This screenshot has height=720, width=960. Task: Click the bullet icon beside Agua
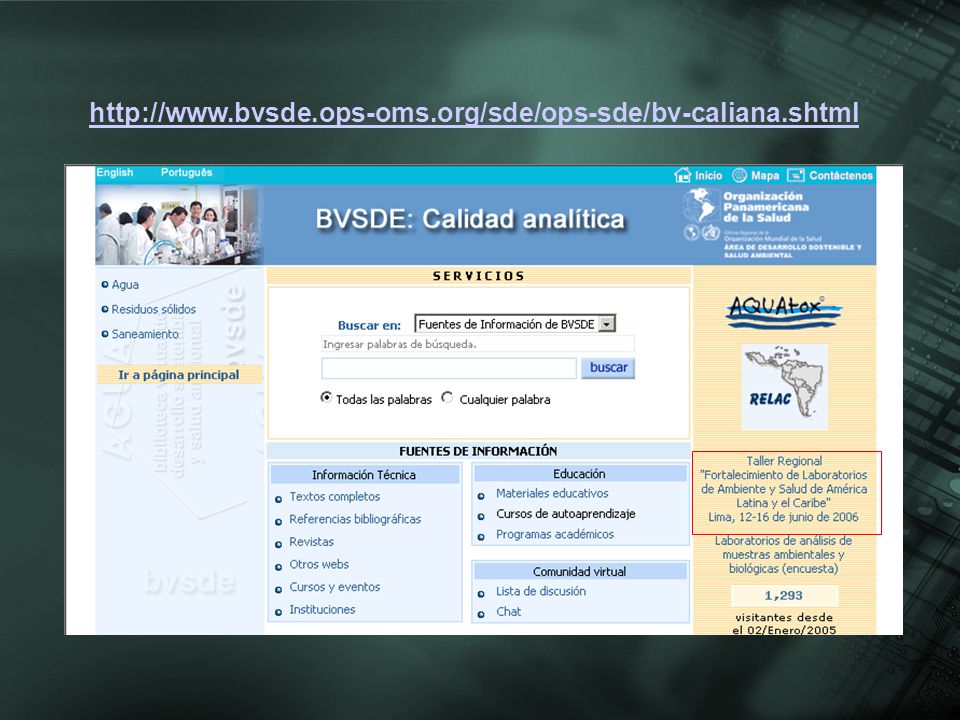click(x=105, y=285)
